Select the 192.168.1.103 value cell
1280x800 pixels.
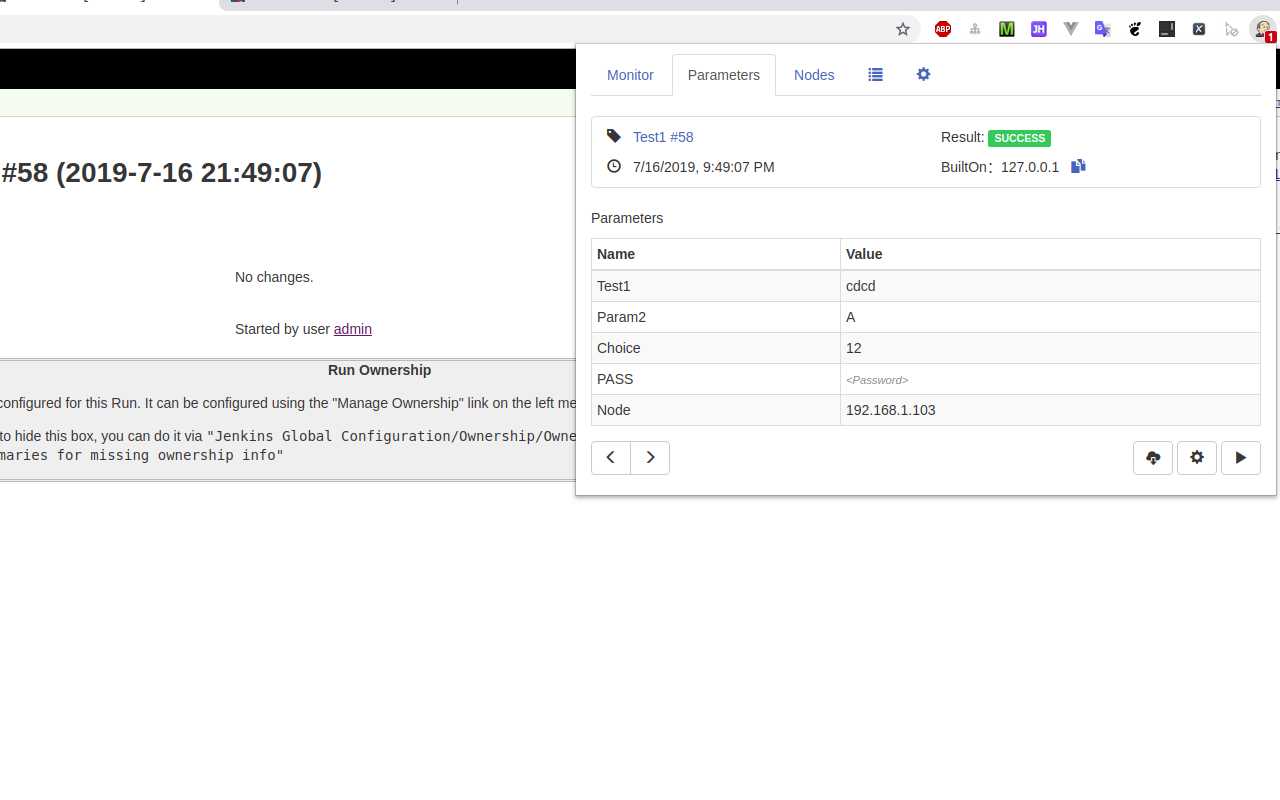tap(1050, 410)
